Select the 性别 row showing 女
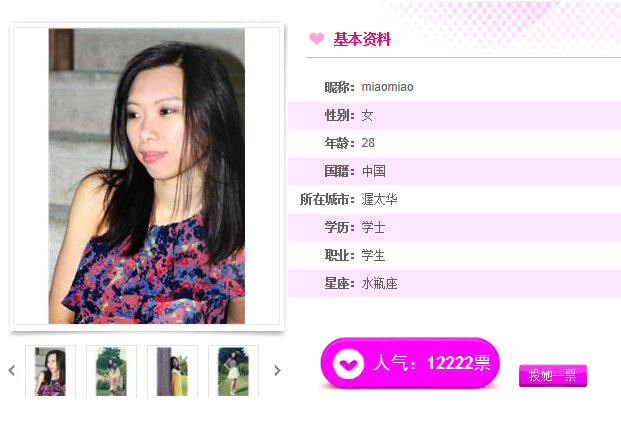This screenshot has width=621, height=426. (454, 115)
